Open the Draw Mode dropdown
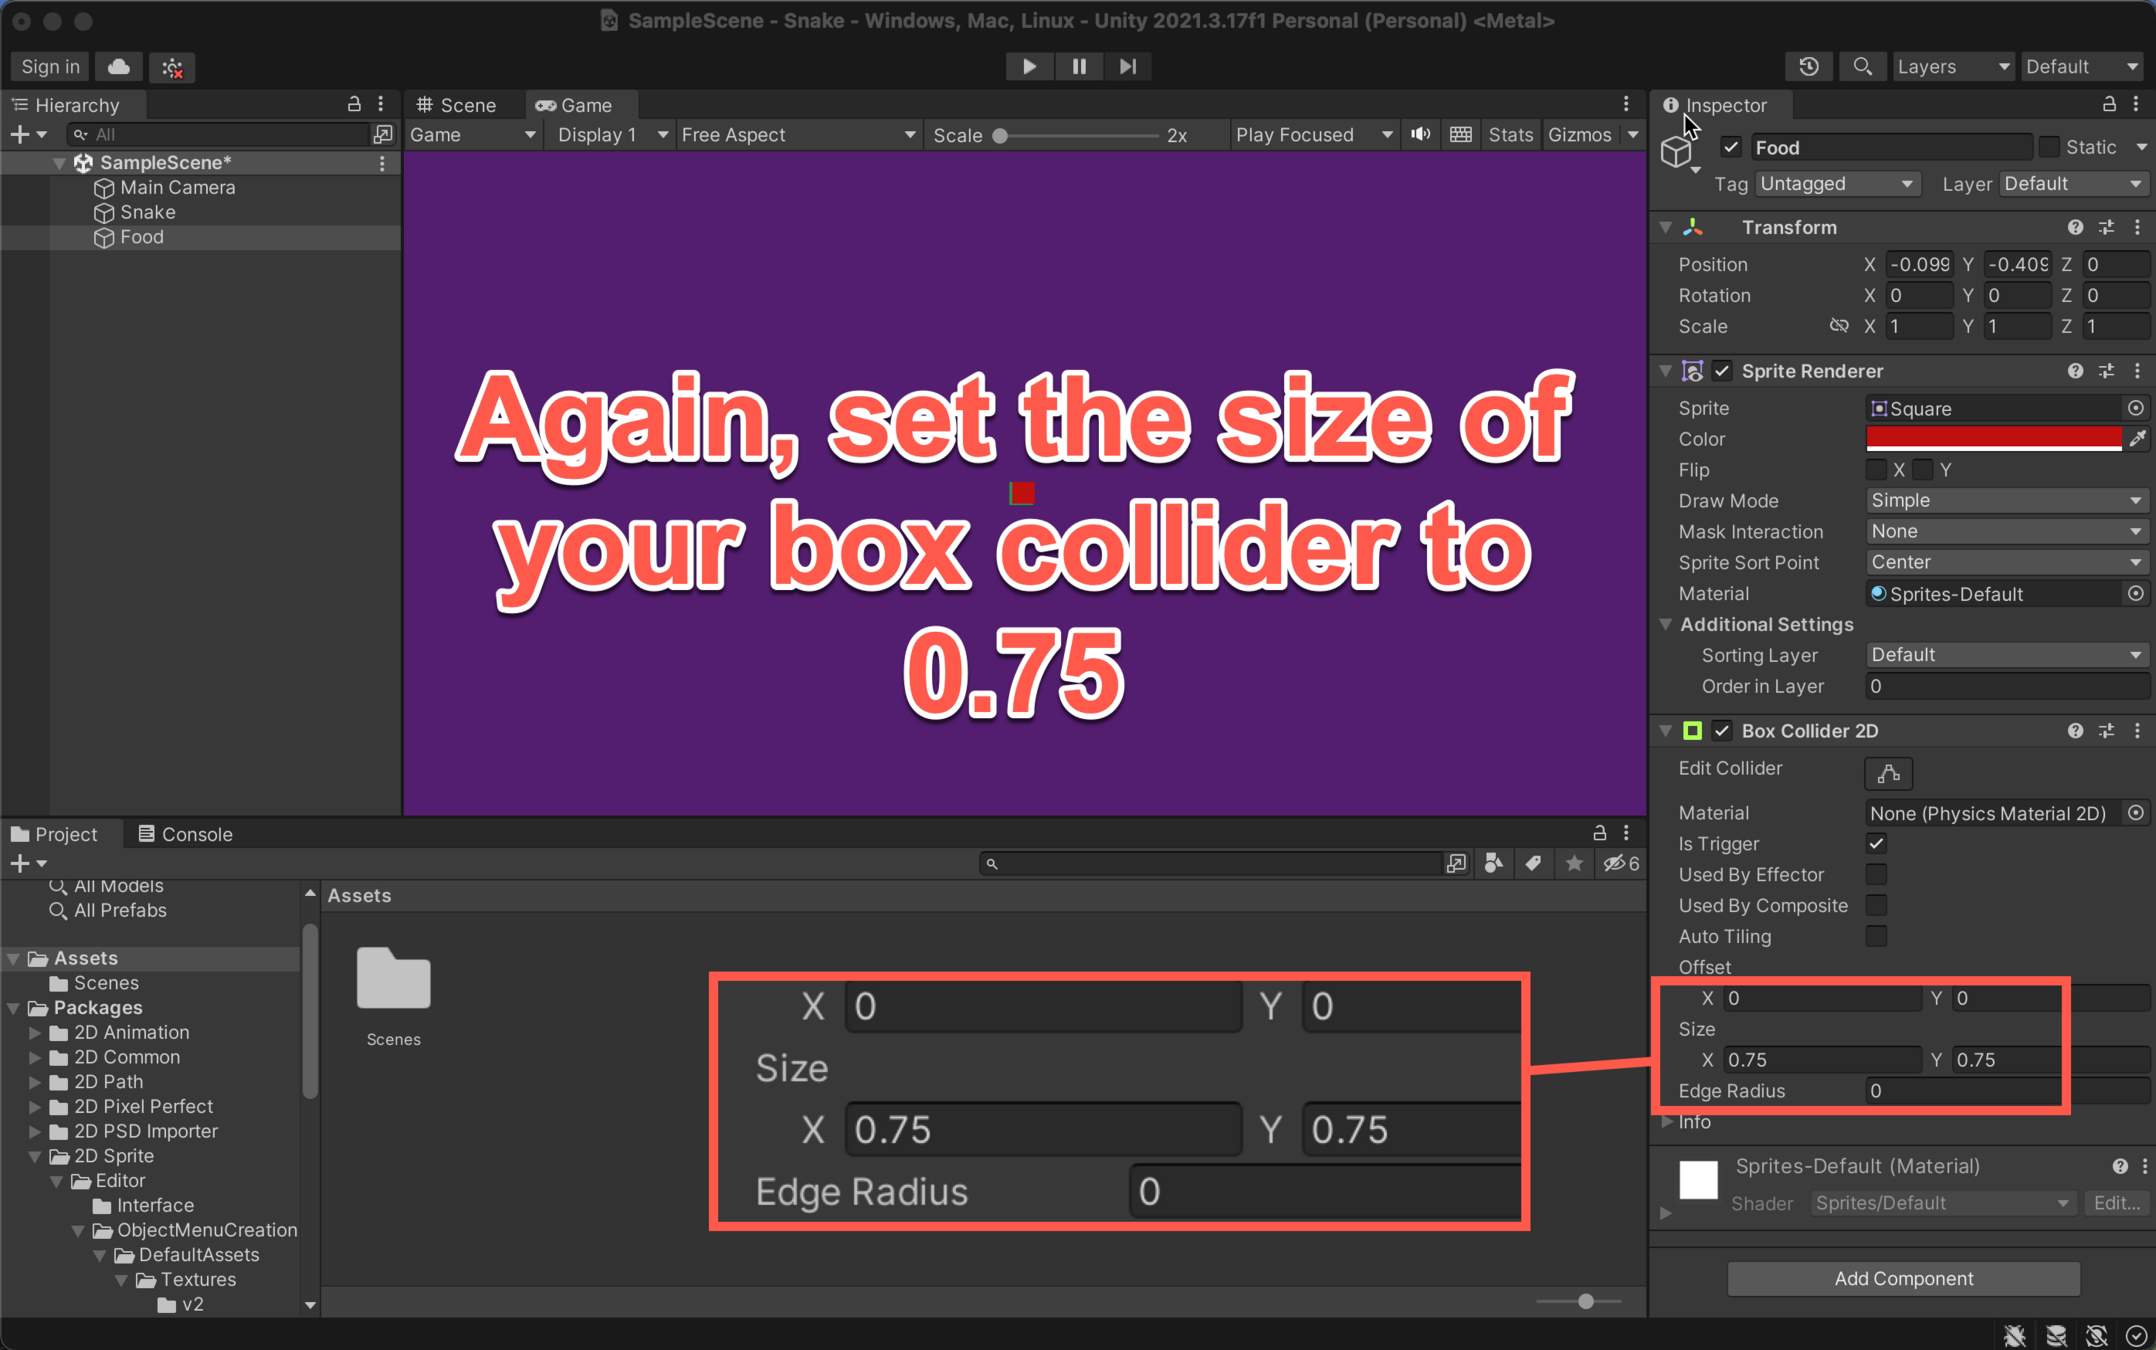The height and width of the screenshot is (1350, 2156). tap(2005, 500)
